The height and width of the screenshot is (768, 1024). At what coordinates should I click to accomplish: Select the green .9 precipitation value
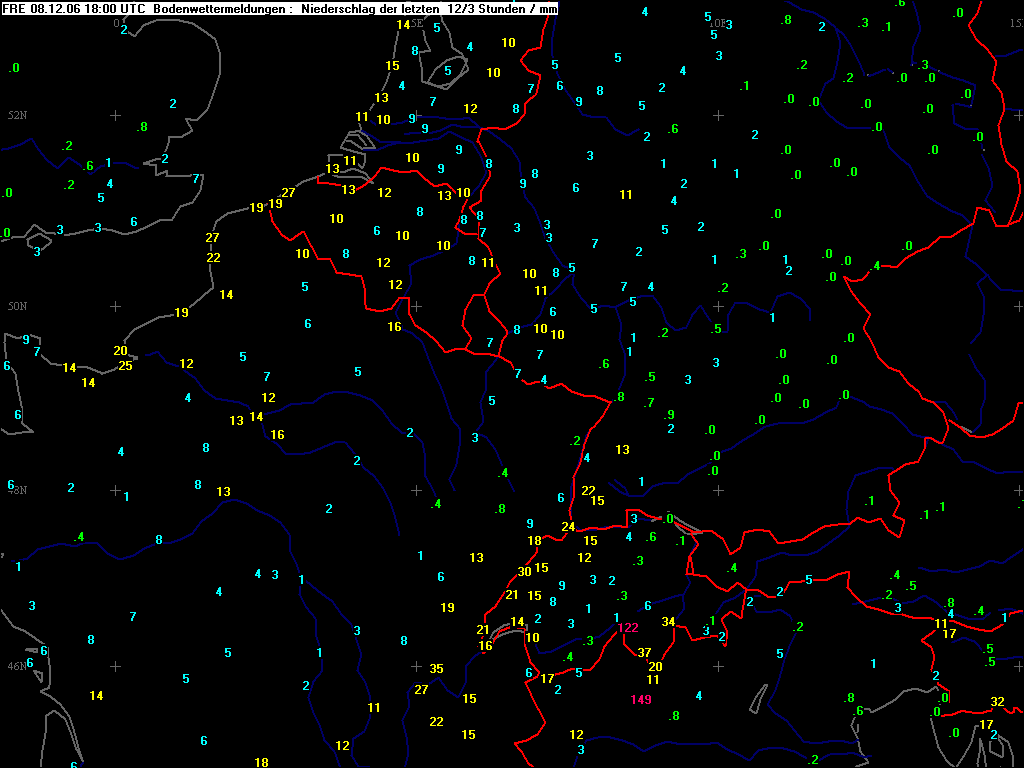click(x=669, y=414)
